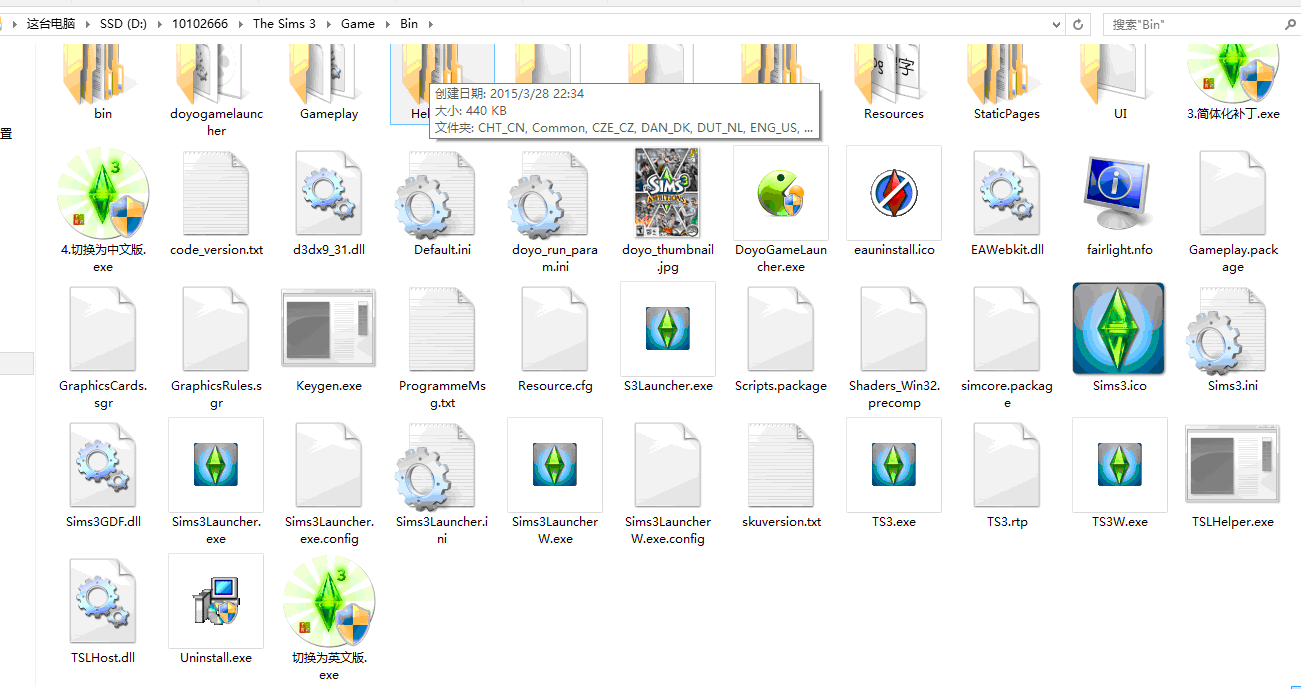
Task: Open the doyogamelauncher folder
Action: [x=216, y=92]
